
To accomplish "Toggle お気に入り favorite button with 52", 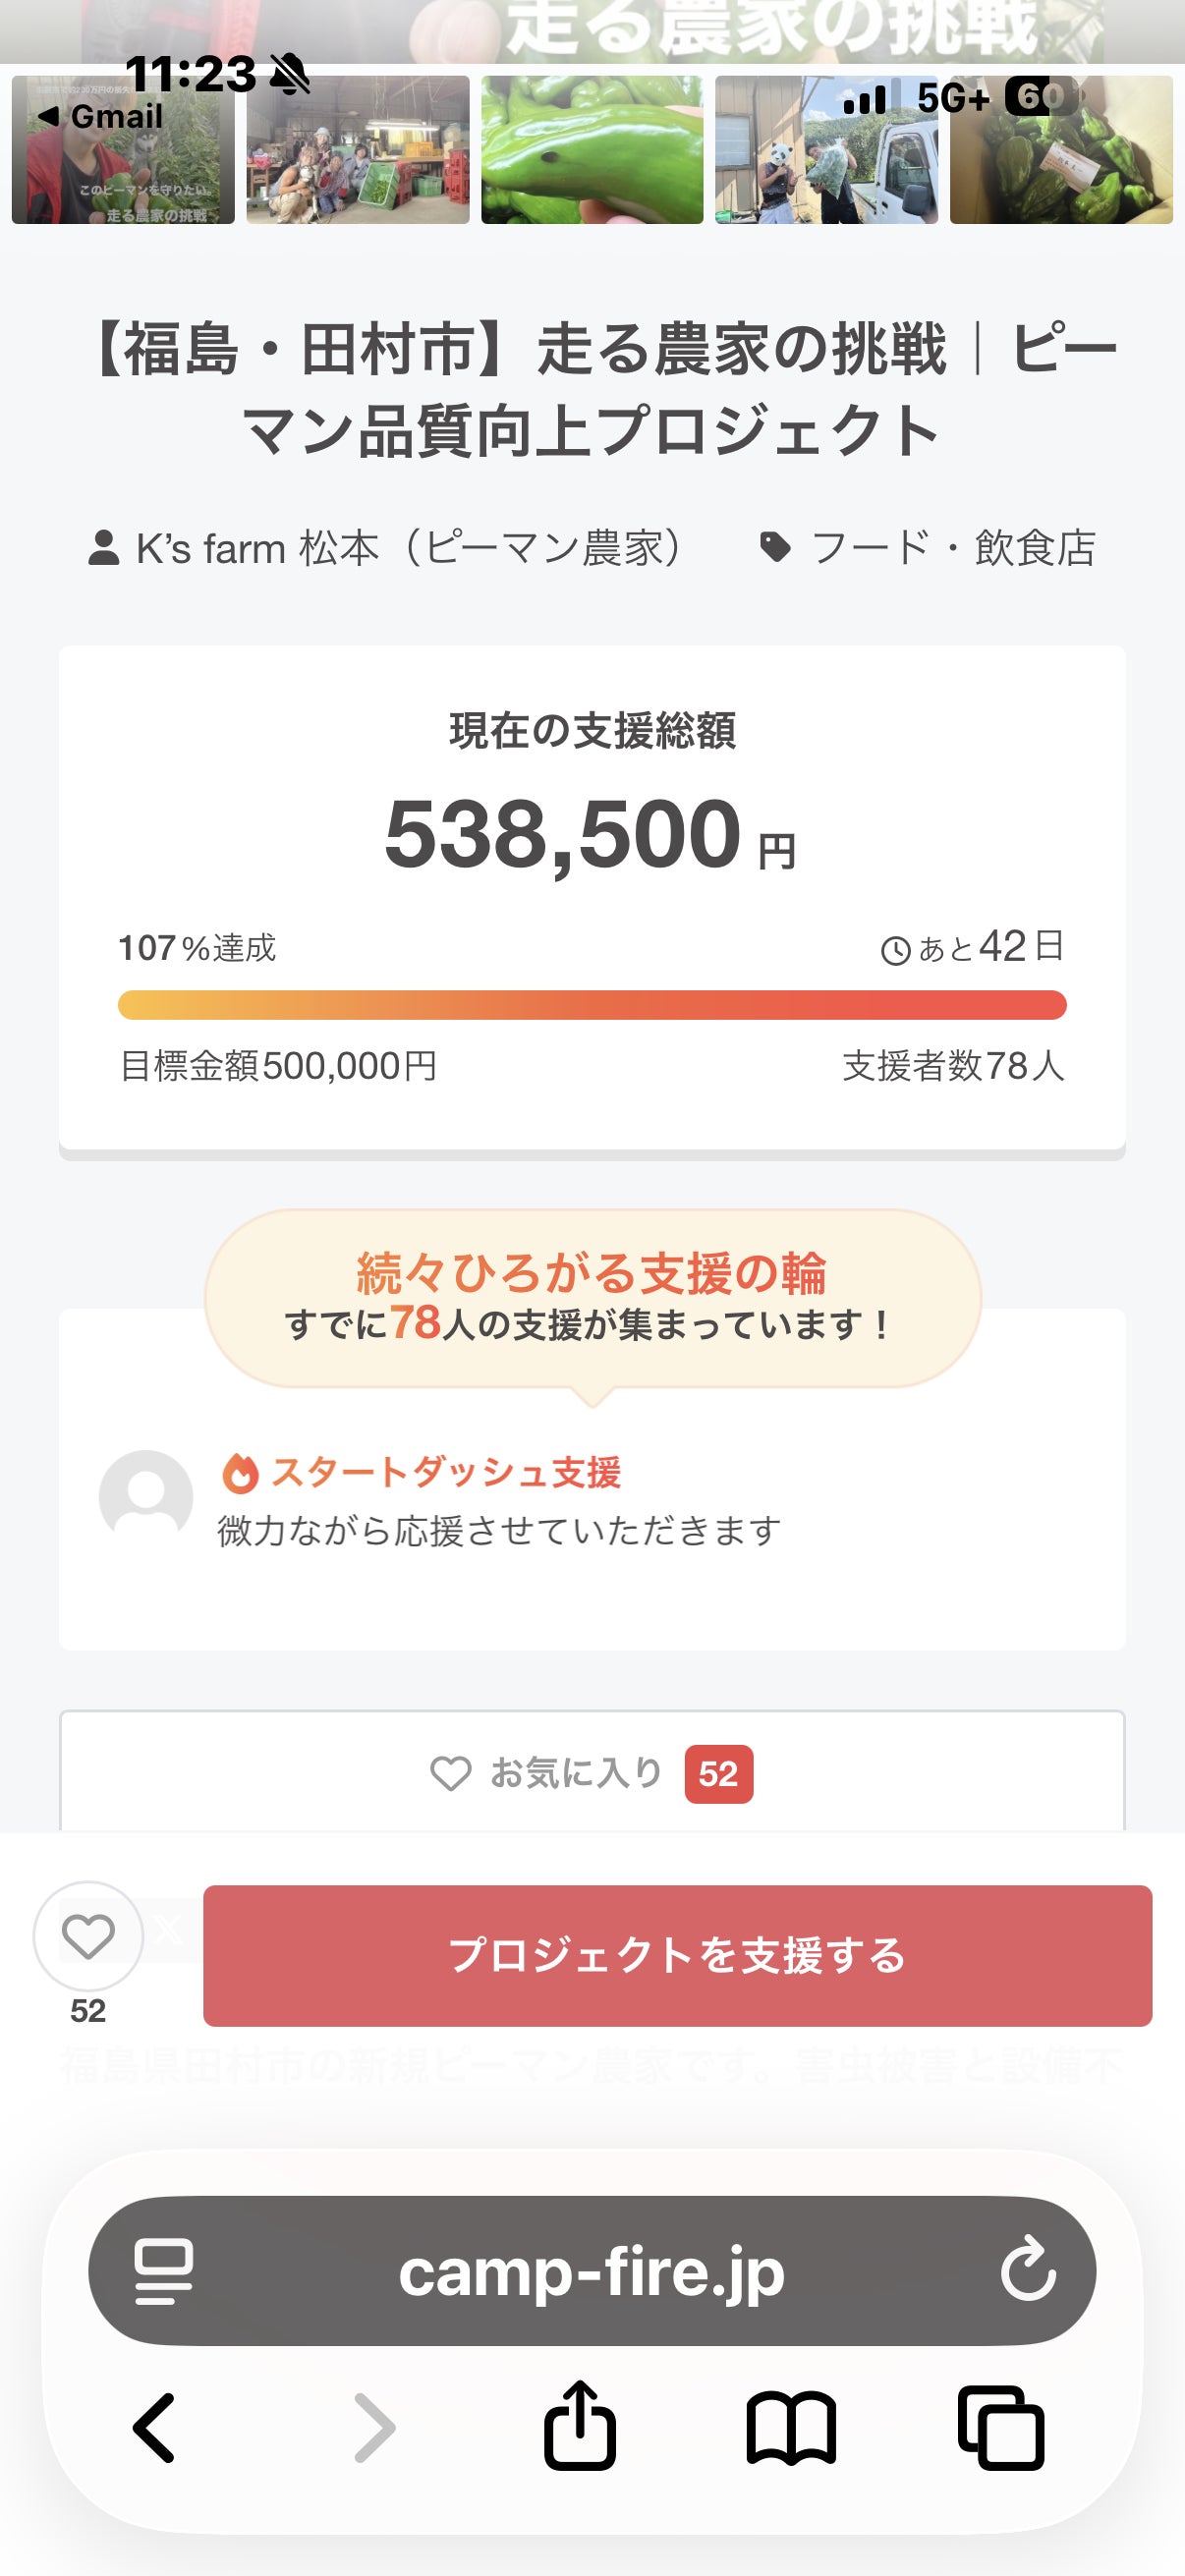I will tap(591, 1773).
